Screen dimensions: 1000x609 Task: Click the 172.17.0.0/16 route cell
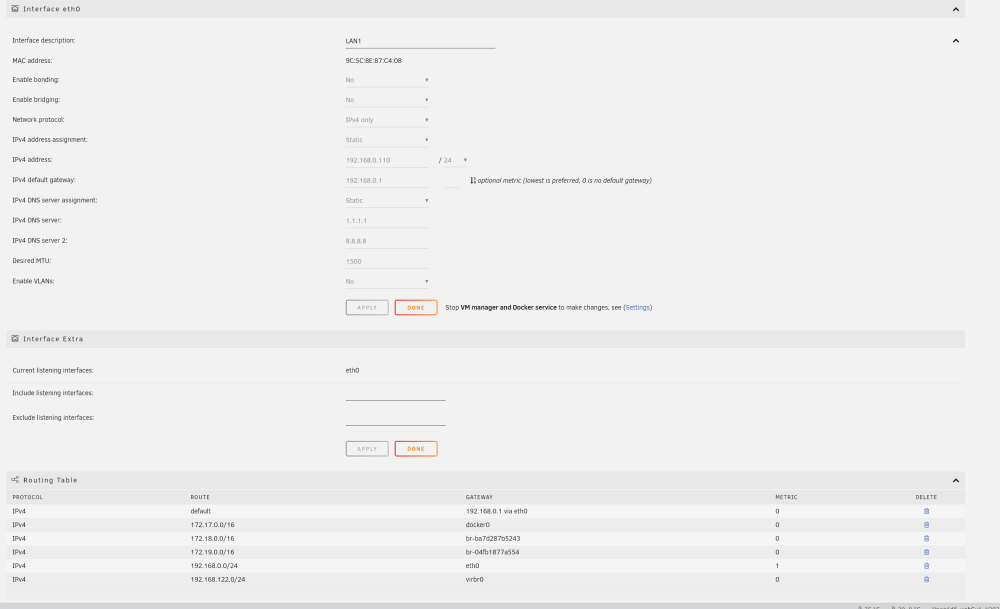coord(212,525)
